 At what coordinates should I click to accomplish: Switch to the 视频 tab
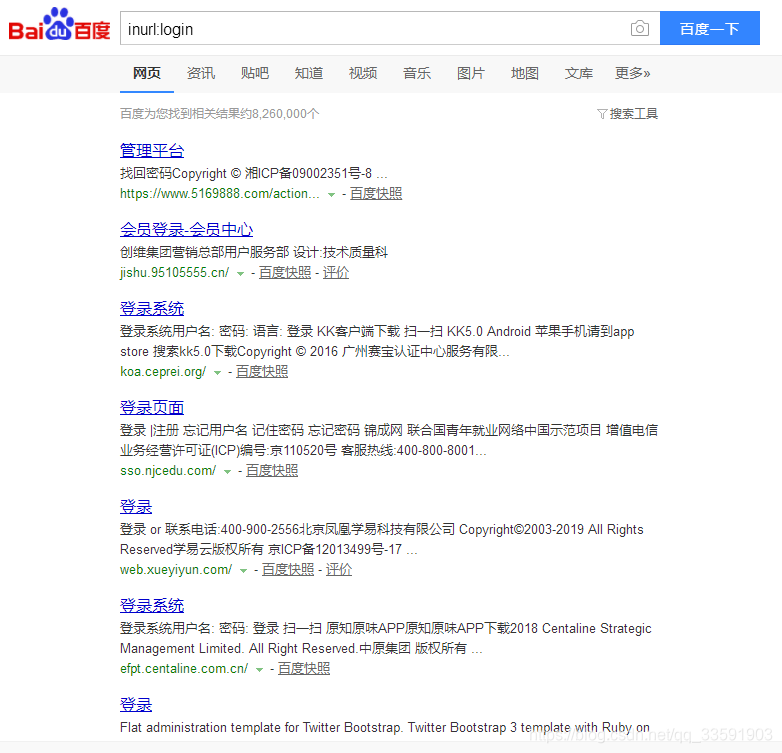pyautogui.click(x=363, y=73)
